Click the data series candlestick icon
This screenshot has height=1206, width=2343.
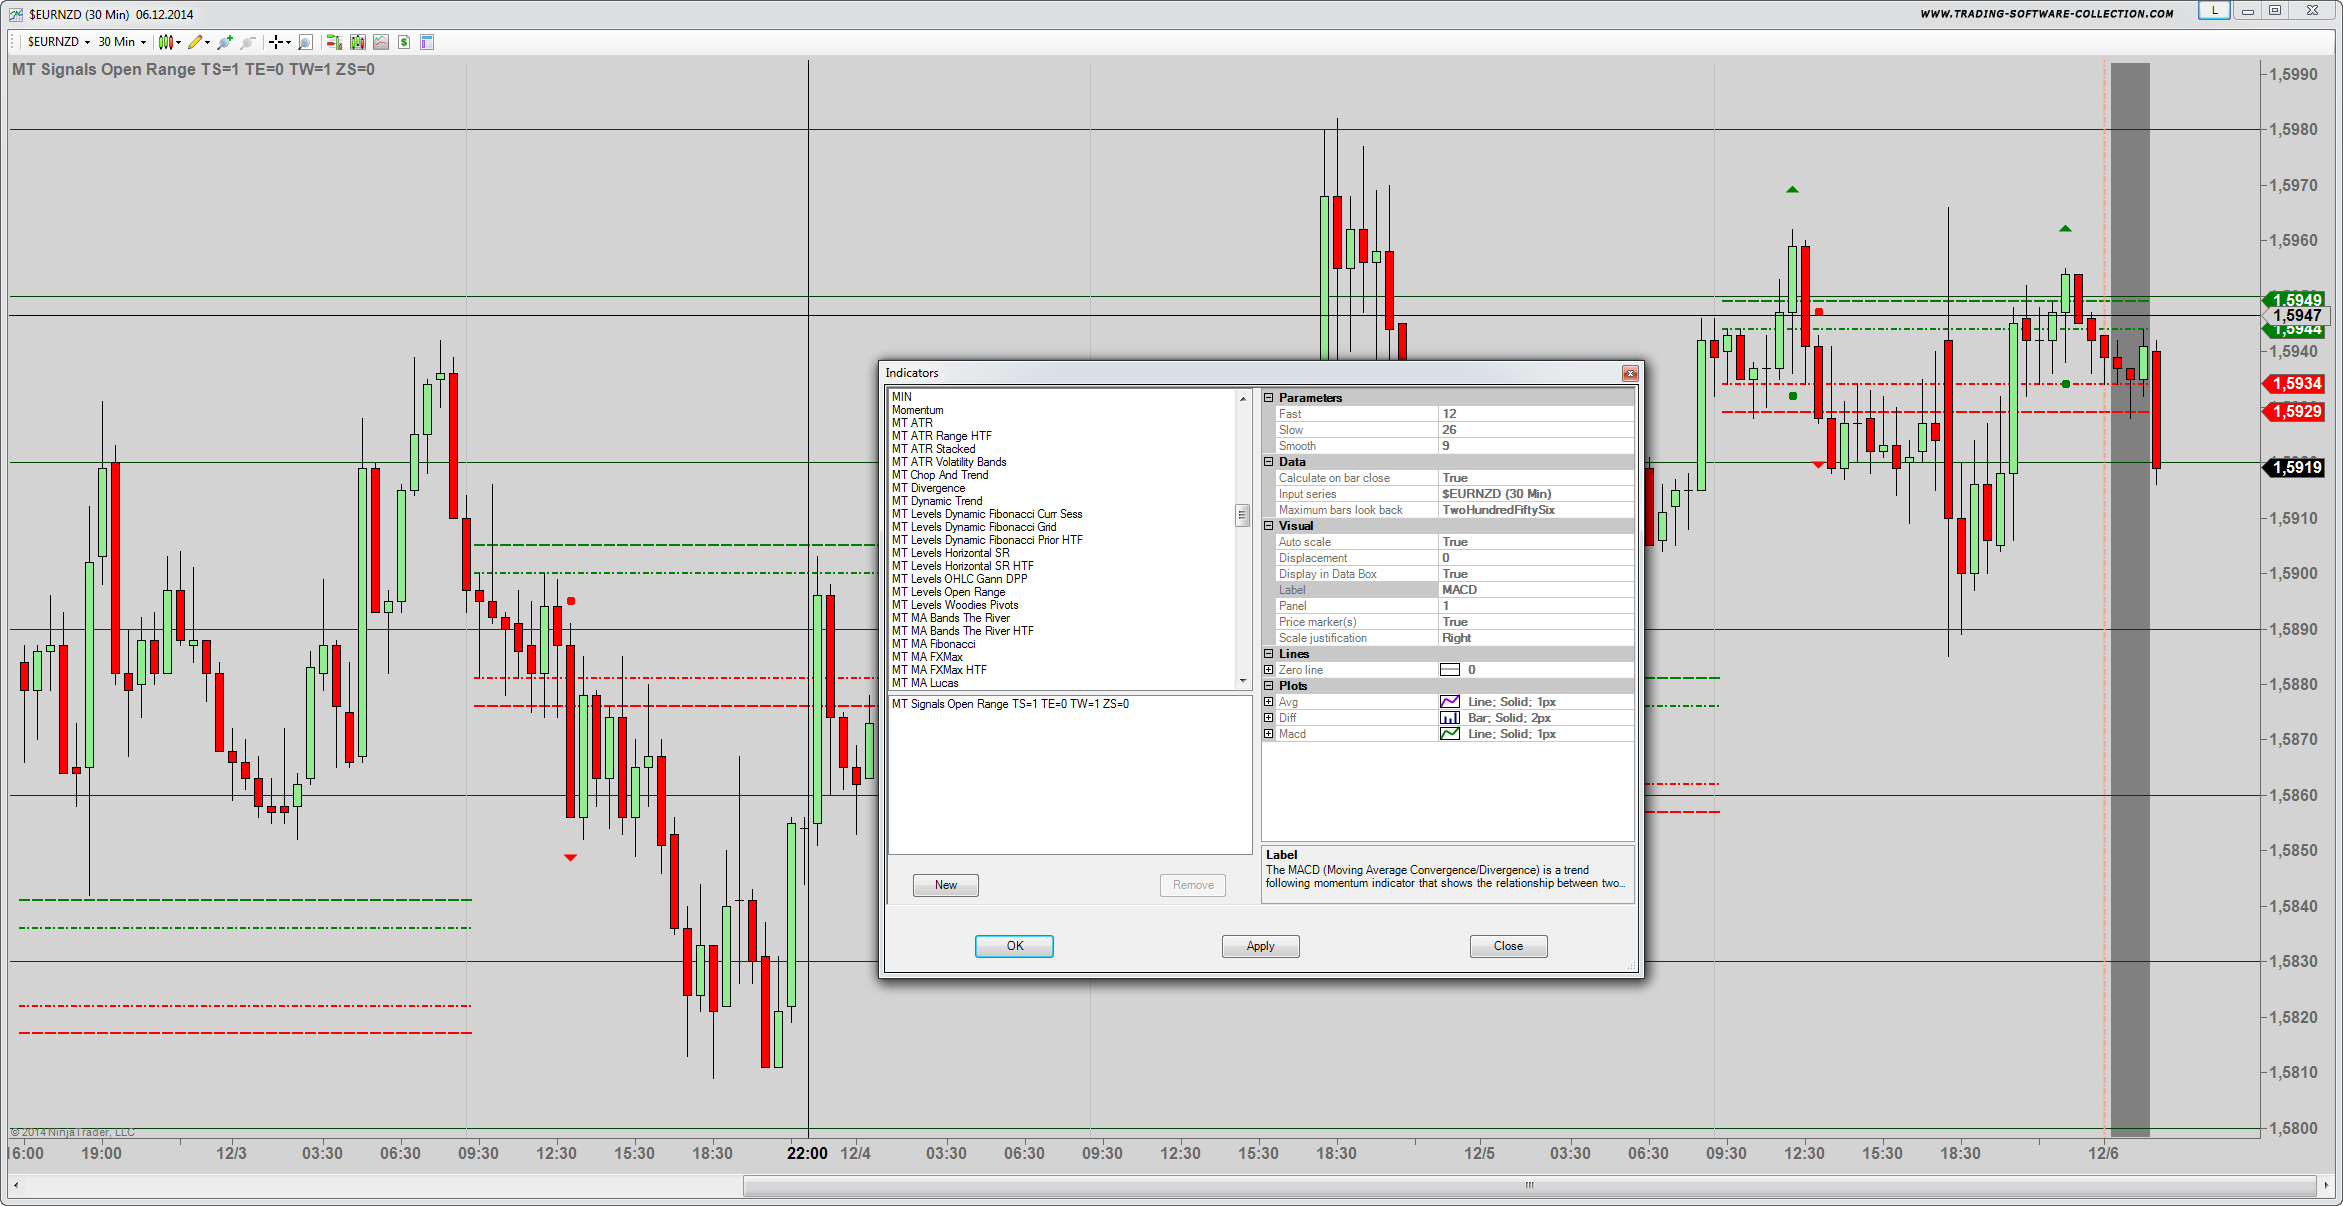point(358,42)
